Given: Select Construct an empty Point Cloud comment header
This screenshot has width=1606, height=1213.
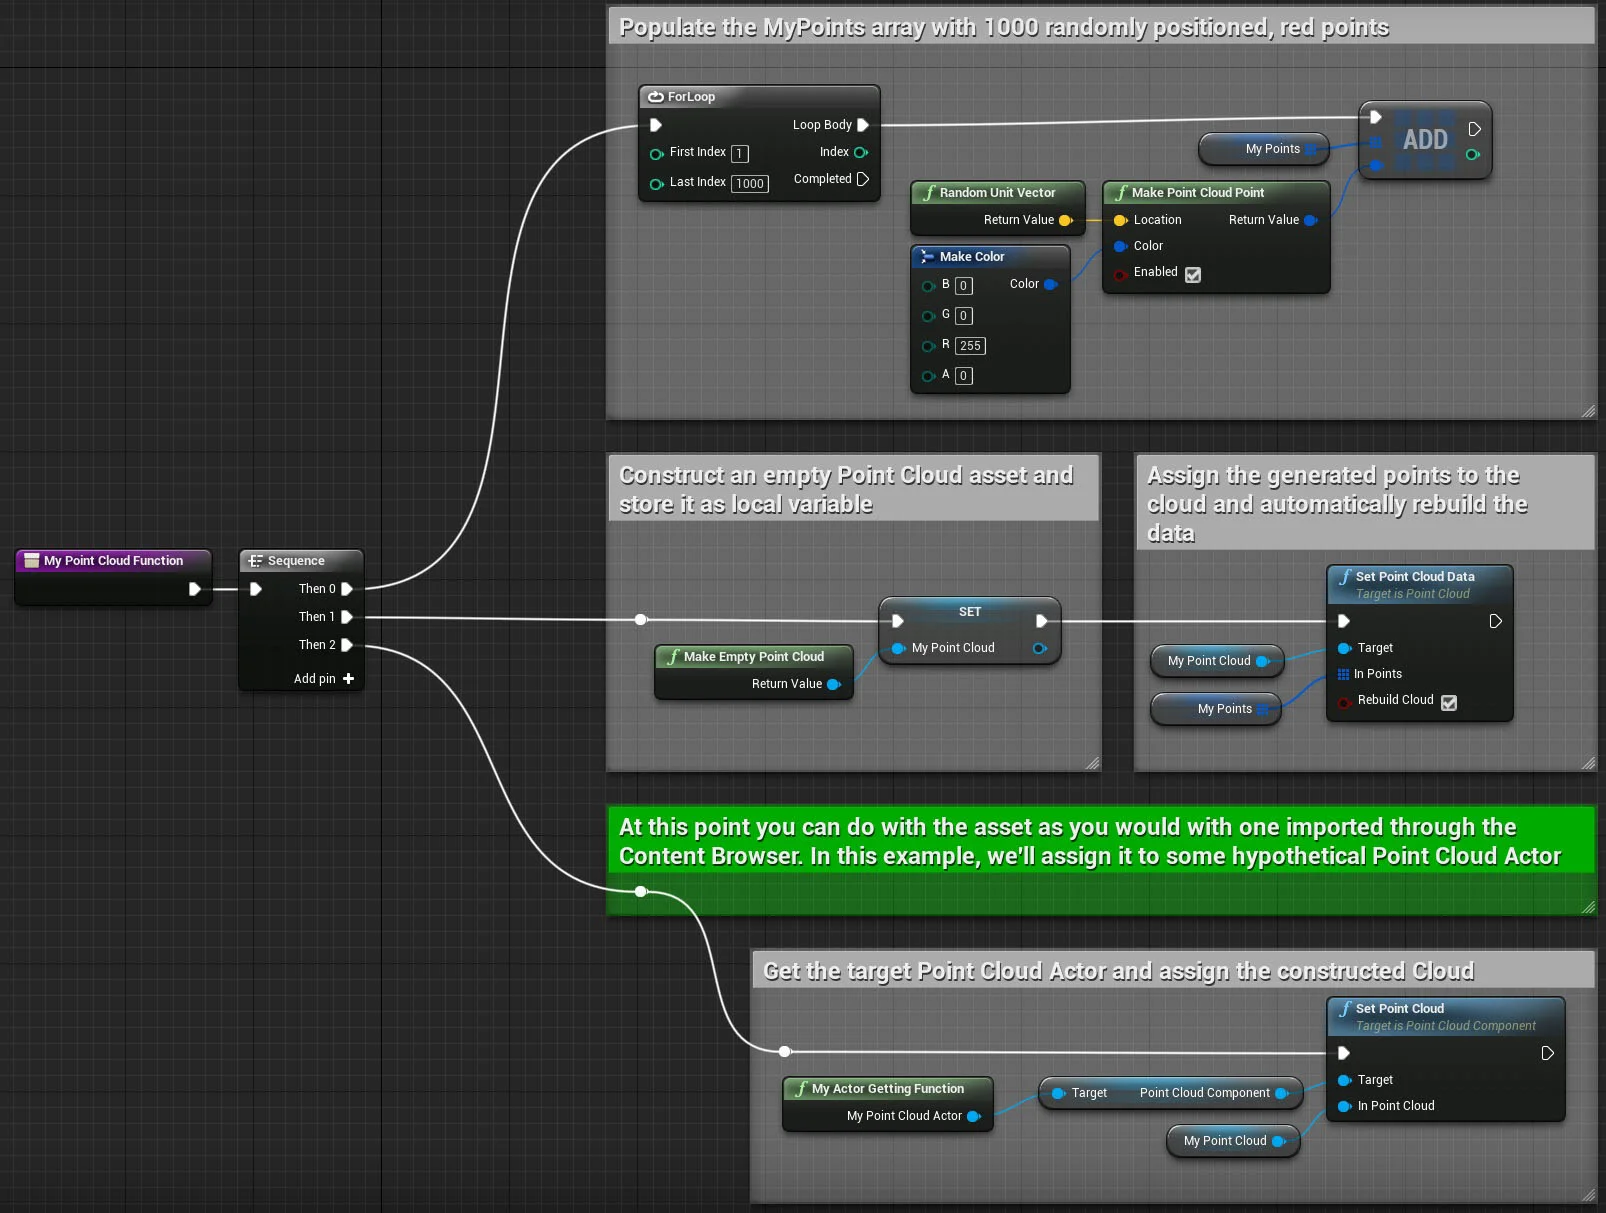Looking at the screenshot, I should pos(853,489).
